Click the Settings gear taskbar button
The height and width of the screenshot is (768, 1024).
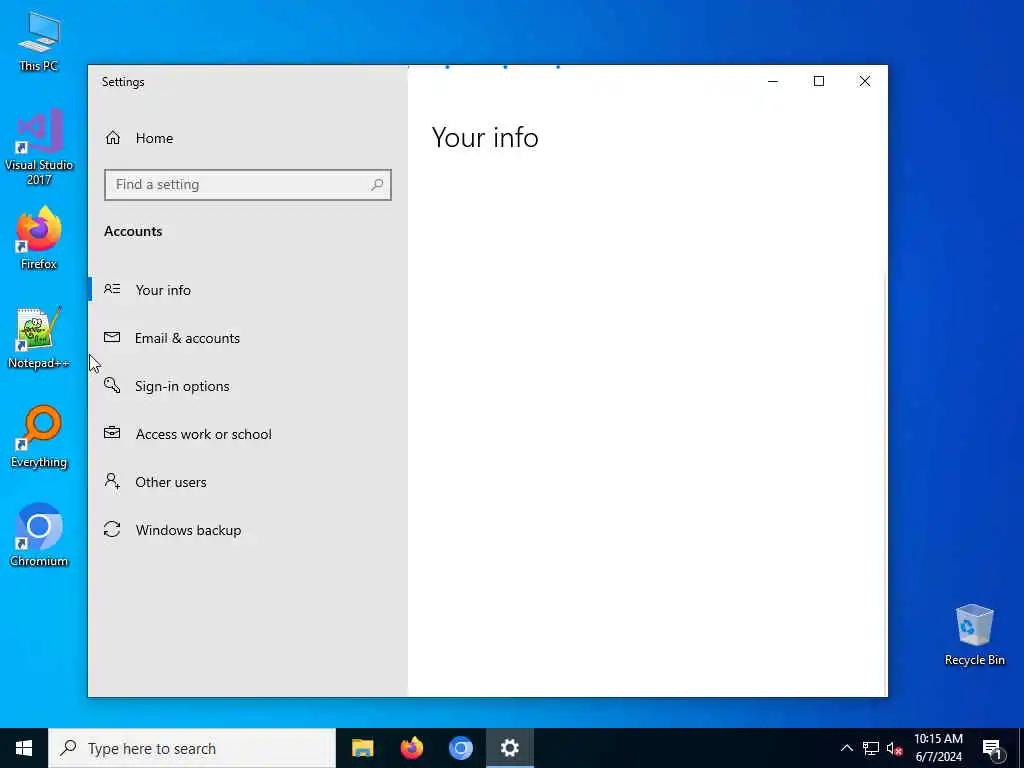coord(509,748)
